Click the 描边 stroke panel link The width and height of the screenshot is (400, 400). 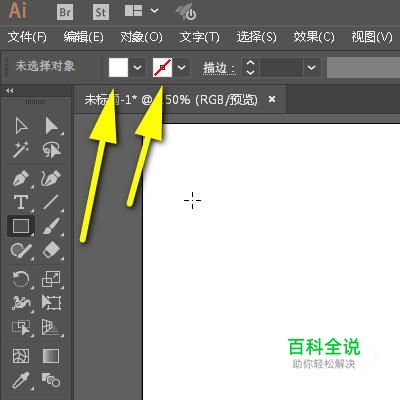(219, 68)
